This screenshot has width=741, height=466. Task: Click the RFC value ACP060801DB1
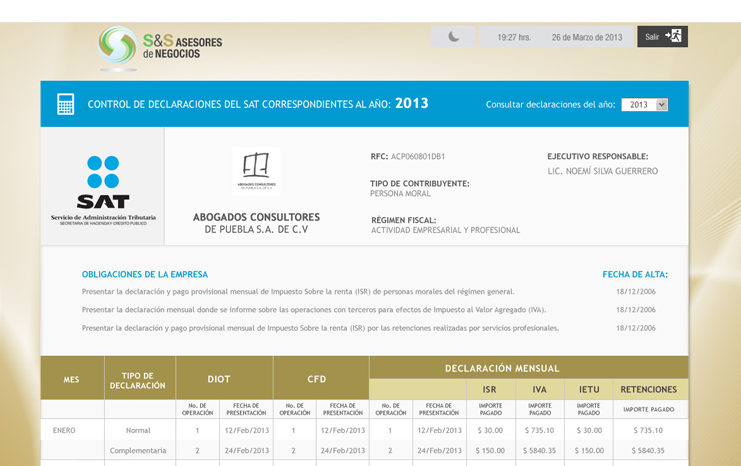418,156
